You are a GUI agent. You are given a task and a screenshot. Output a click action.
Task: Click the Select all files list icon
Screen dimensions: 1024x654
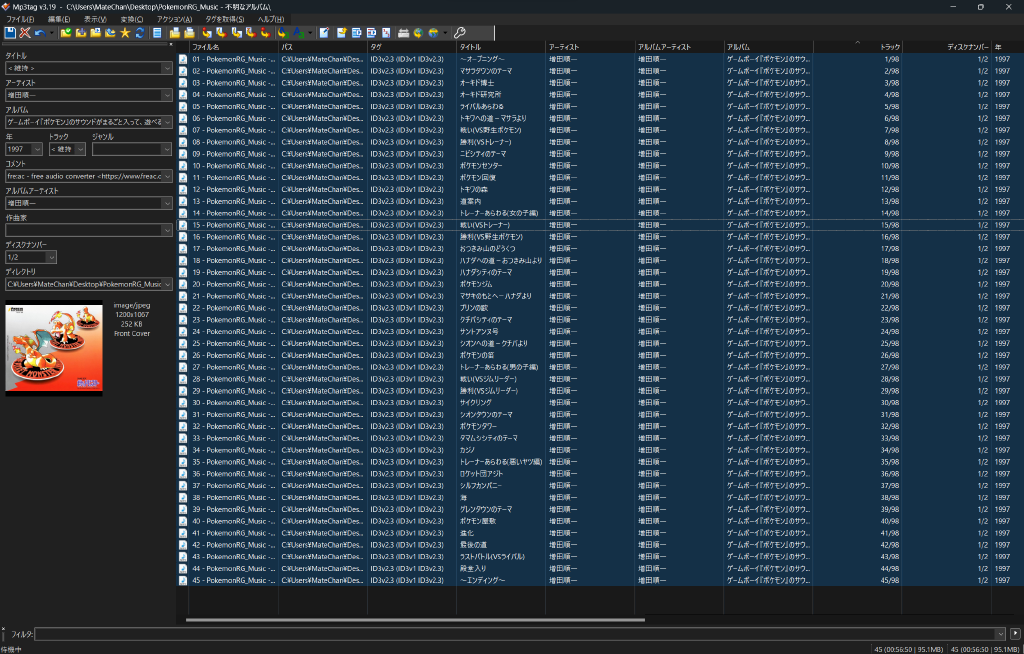tap(157, 33)
